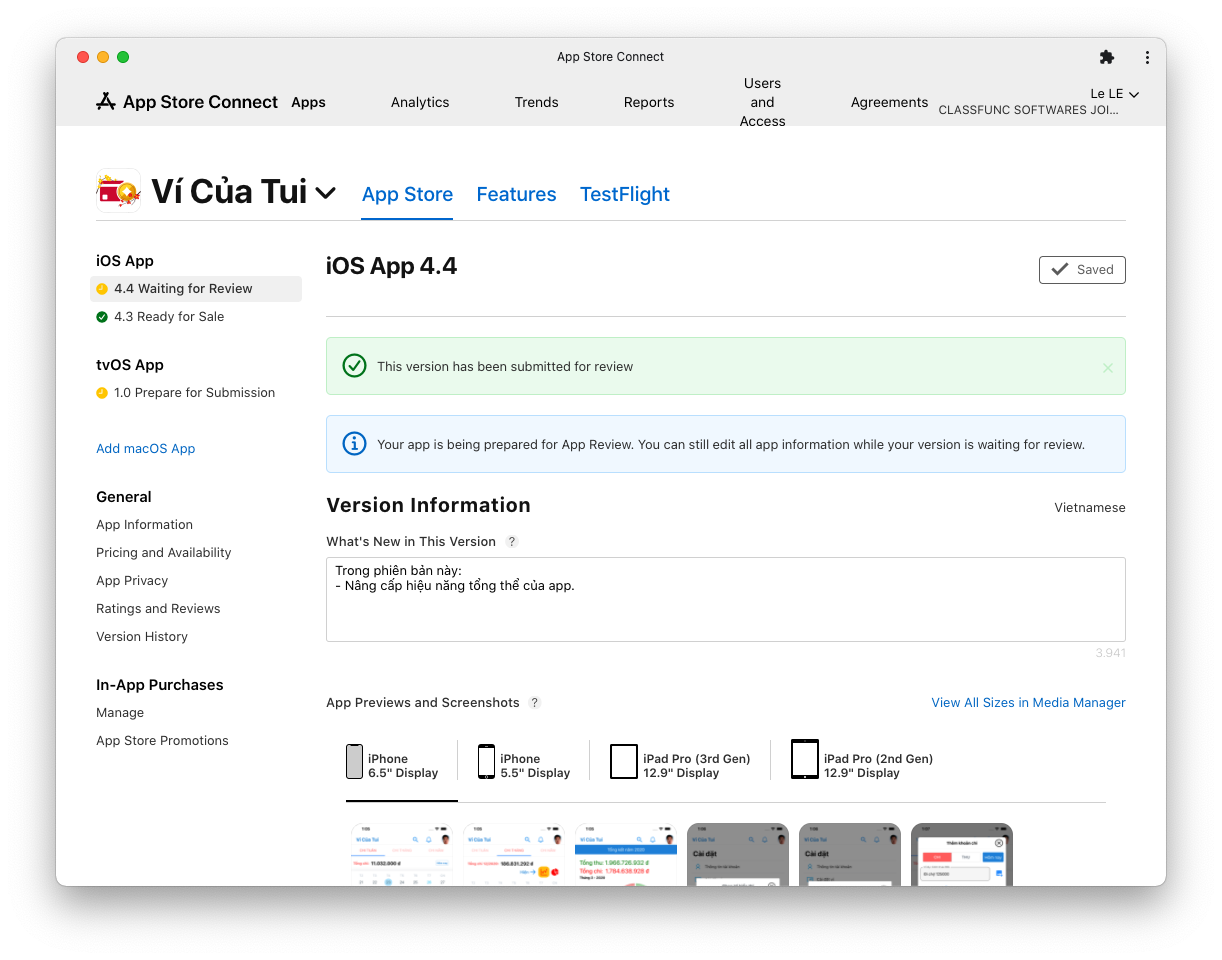Select iPad Pro (3rd Gen) 12.9" Display tab
This screenshot has height=960, width=1222.
point(680,765)
